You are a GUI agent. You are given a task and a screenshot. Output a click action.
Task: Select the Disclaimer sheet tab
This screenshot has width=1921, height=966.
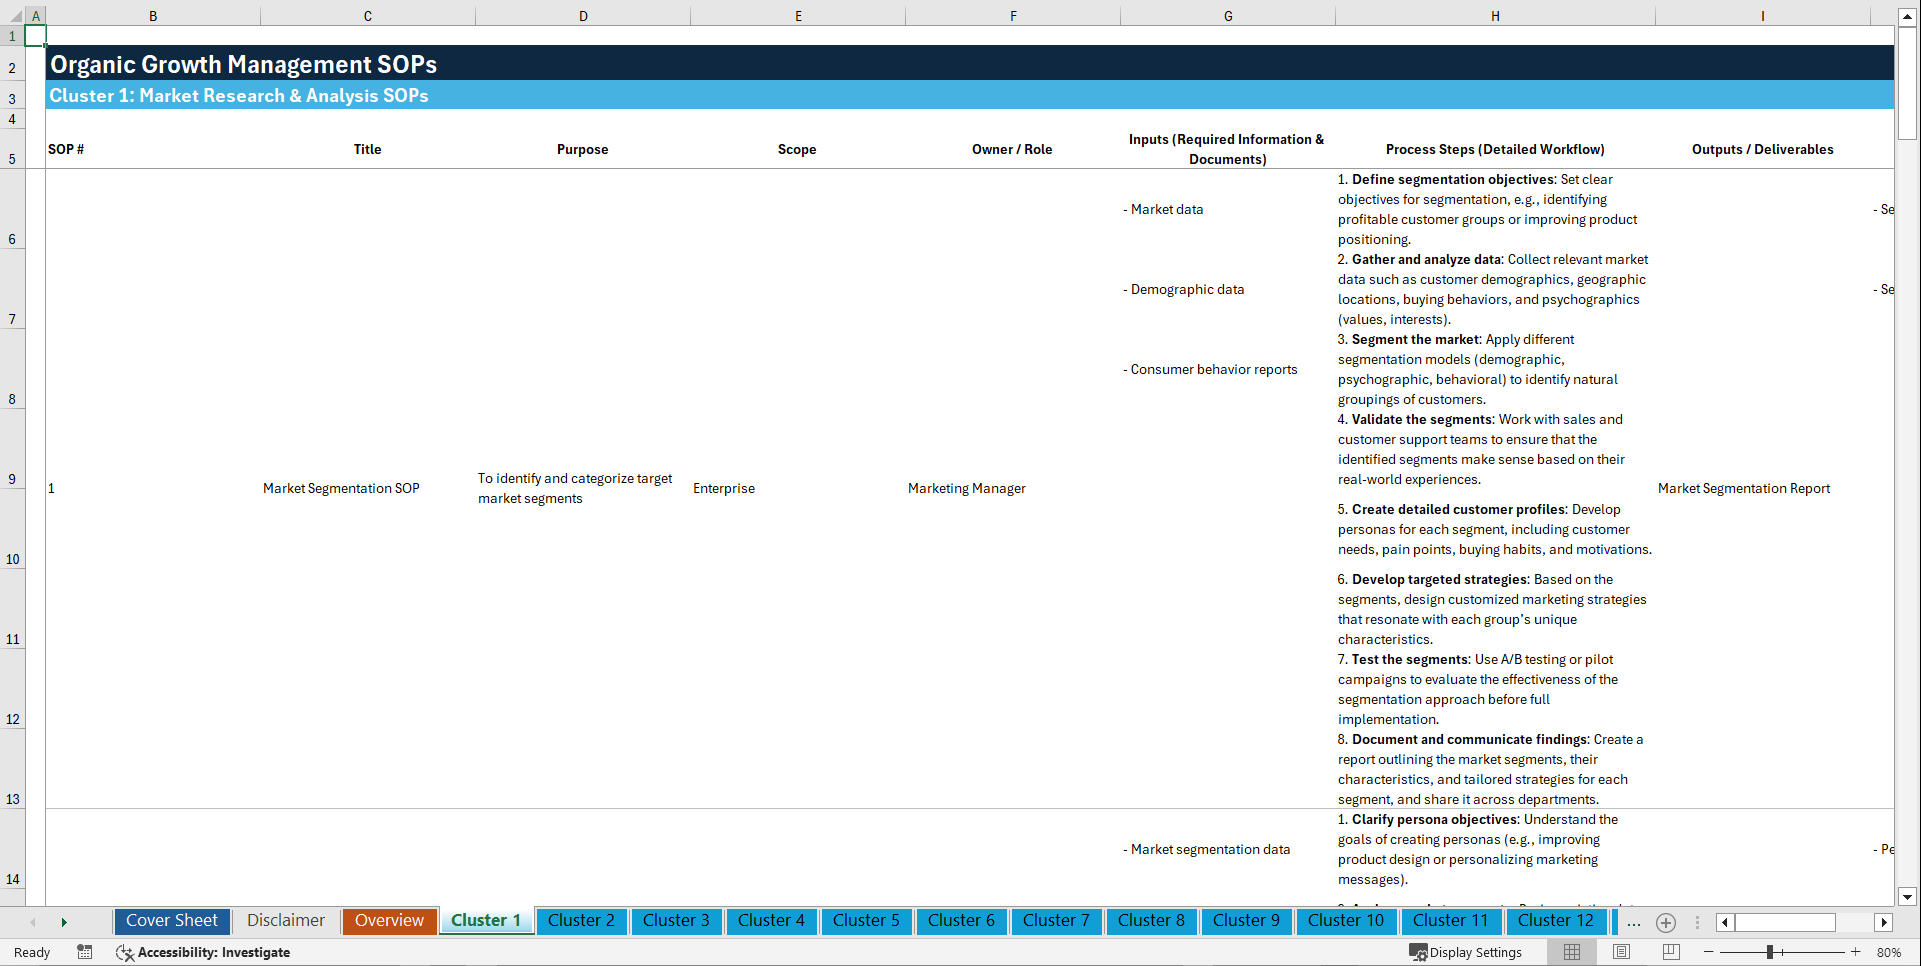click(285, 921)
